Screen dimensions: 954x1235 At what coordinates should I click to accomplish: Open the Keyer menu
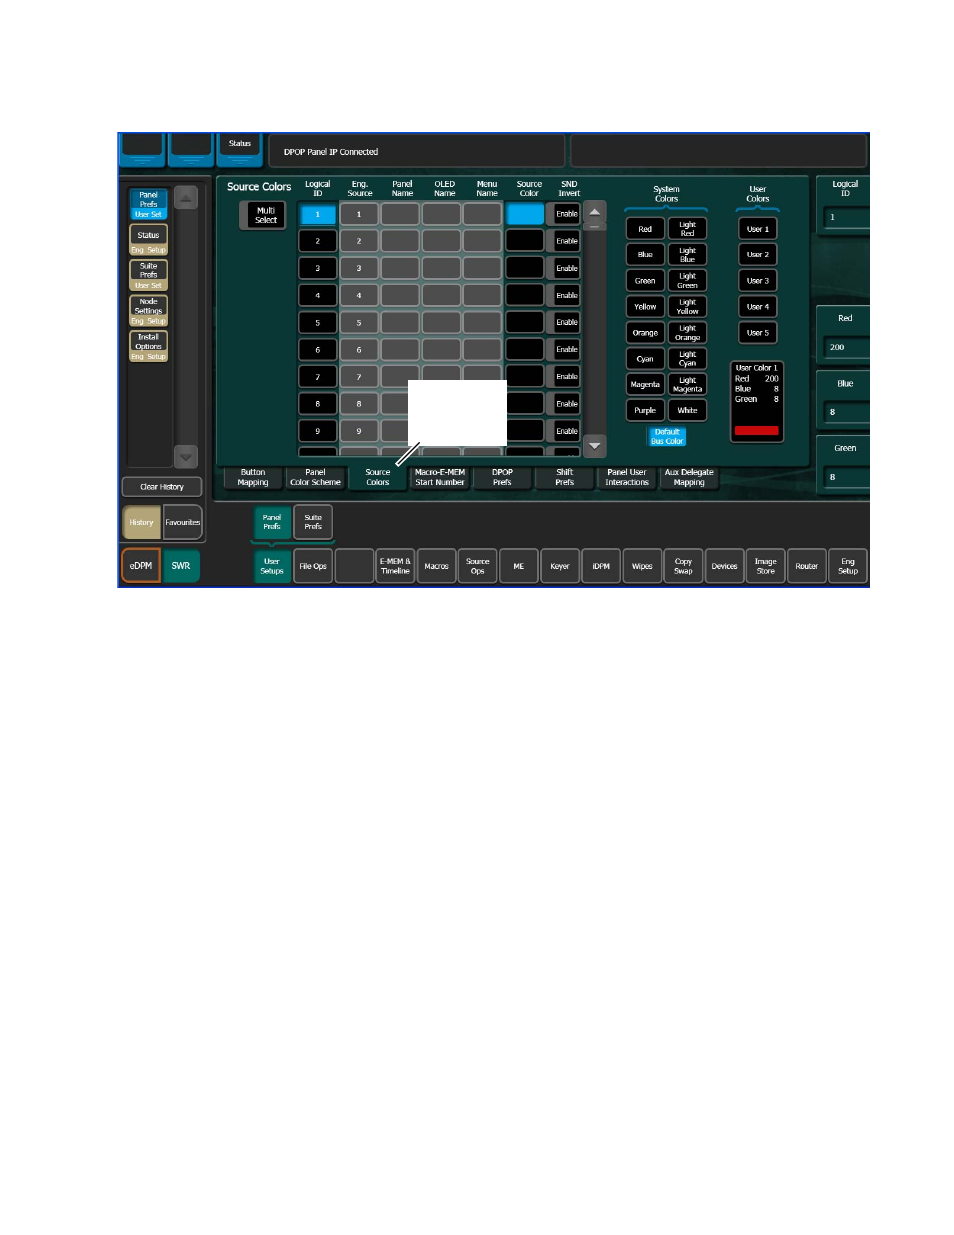pos(560,566)
